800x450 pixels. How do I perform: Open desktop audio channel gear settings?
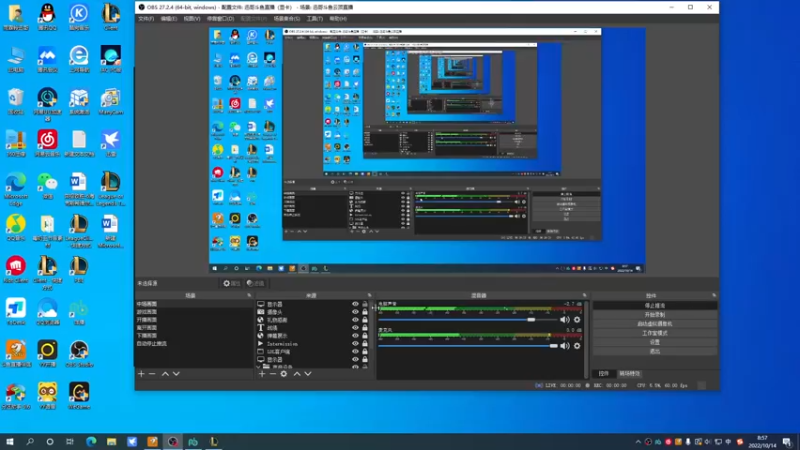[x=577, y=320]
